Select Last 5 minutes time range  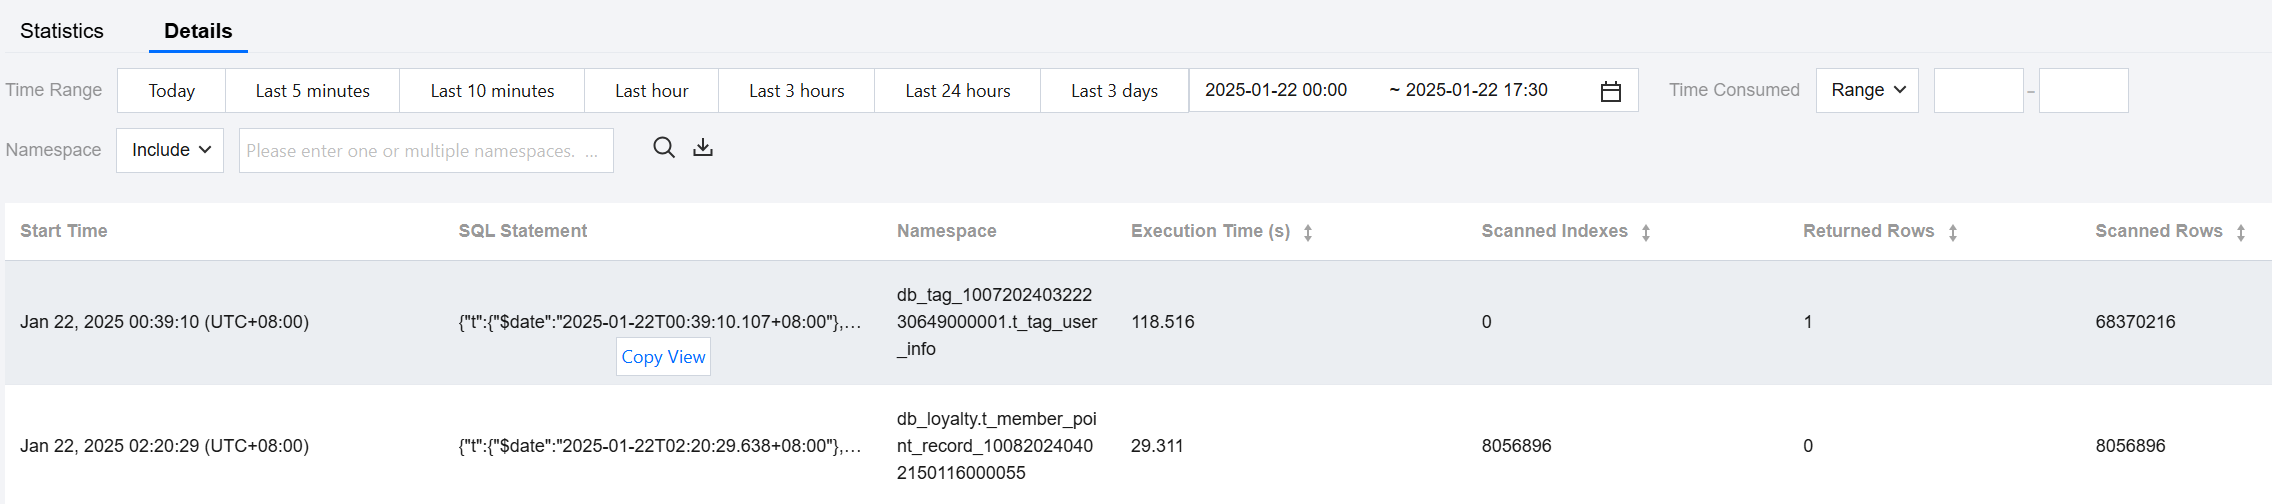tap(313, 91)
